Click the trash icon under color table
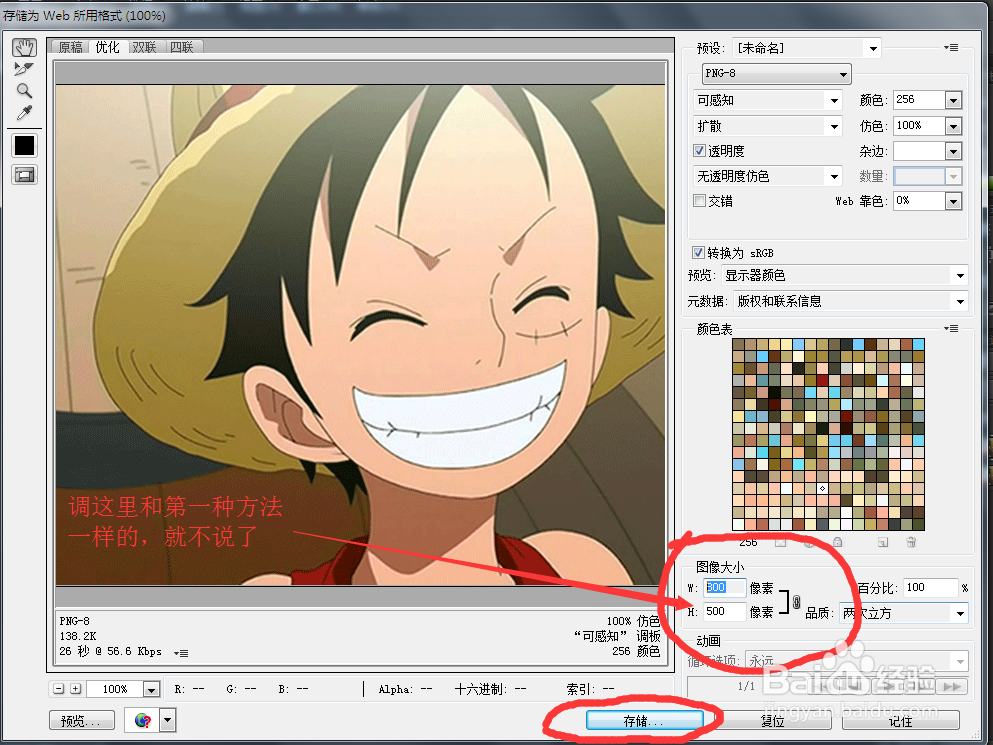Screen dimensions: 993x745 click(x=911, y=542)
